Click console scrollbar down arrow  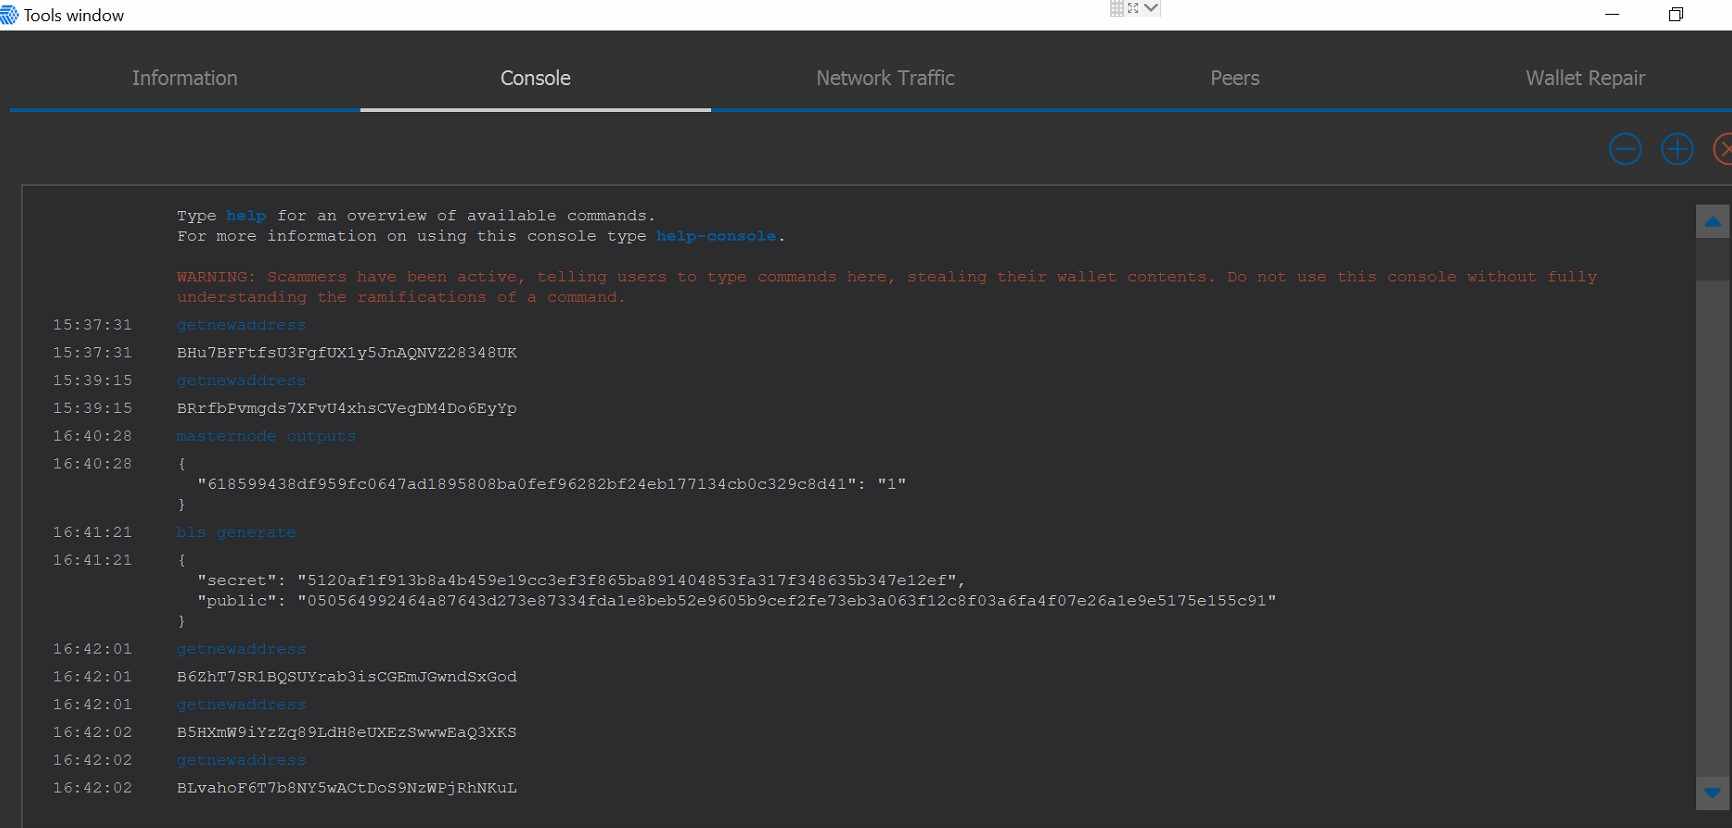pos(1713,793)
